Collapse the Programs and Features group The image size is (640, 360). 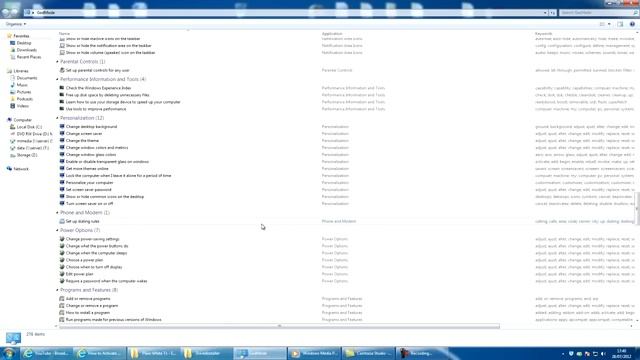coord(57,290)
